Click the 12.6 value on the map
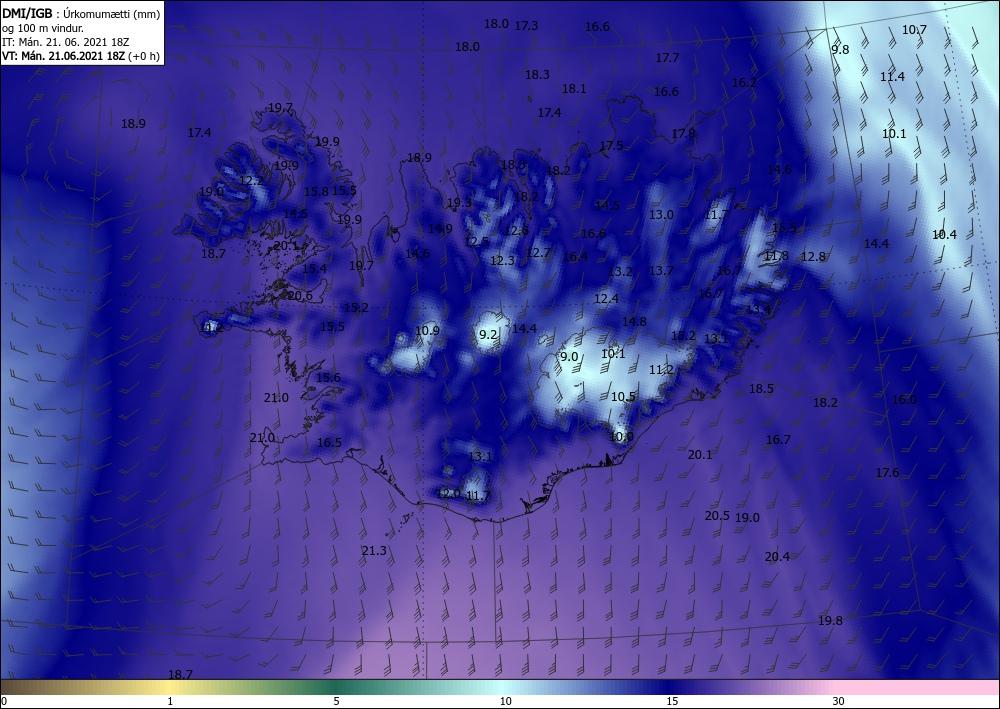The width and height of the screenshot is (1000, 709). point(516,231)
